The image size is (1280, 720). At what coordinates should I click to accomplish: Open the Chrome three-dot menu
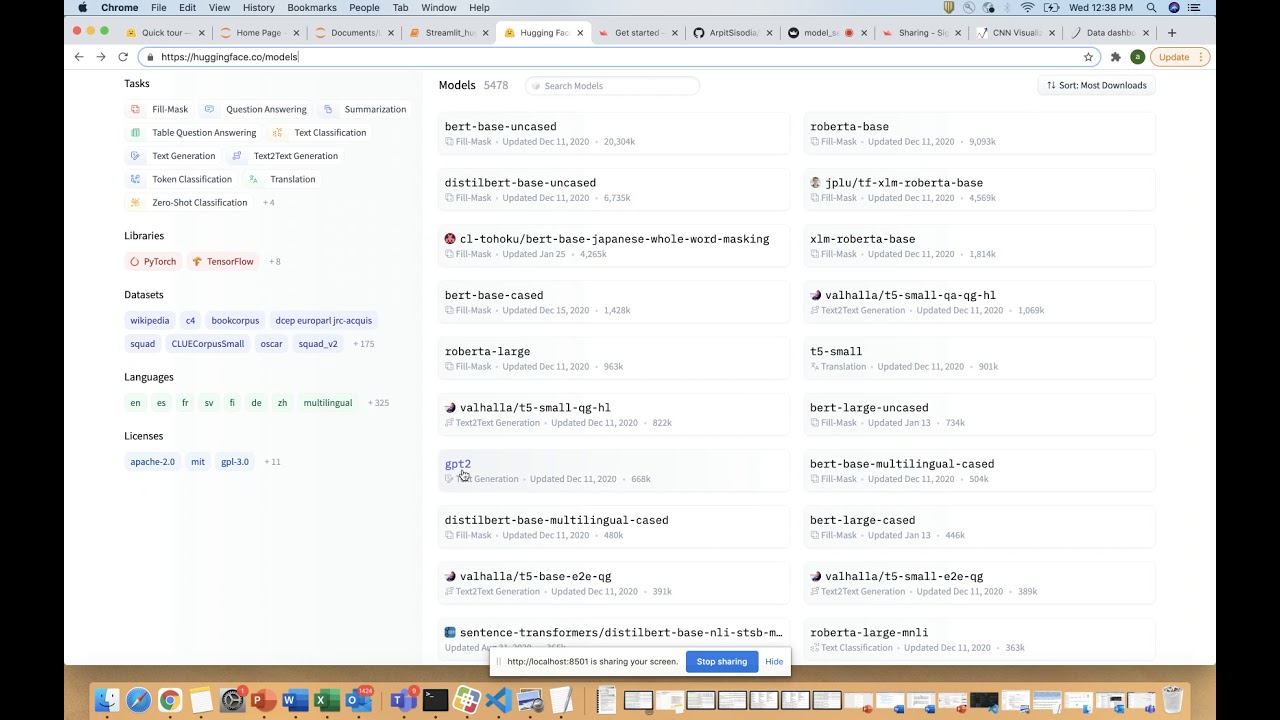[x=1202, y=57]
